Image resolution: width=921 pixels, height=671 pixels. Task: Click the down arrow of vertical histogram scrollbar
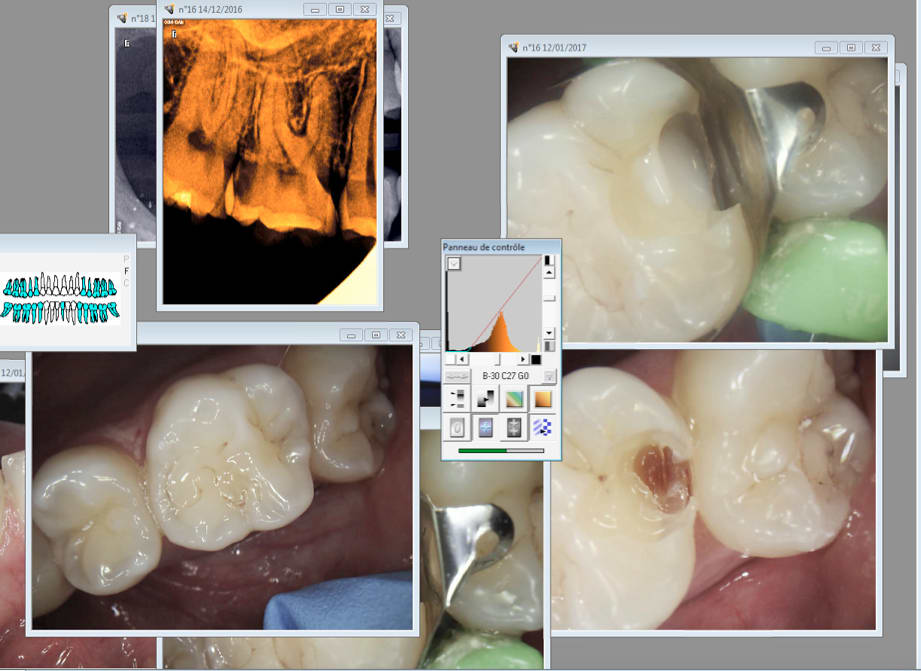pos(549,332)
